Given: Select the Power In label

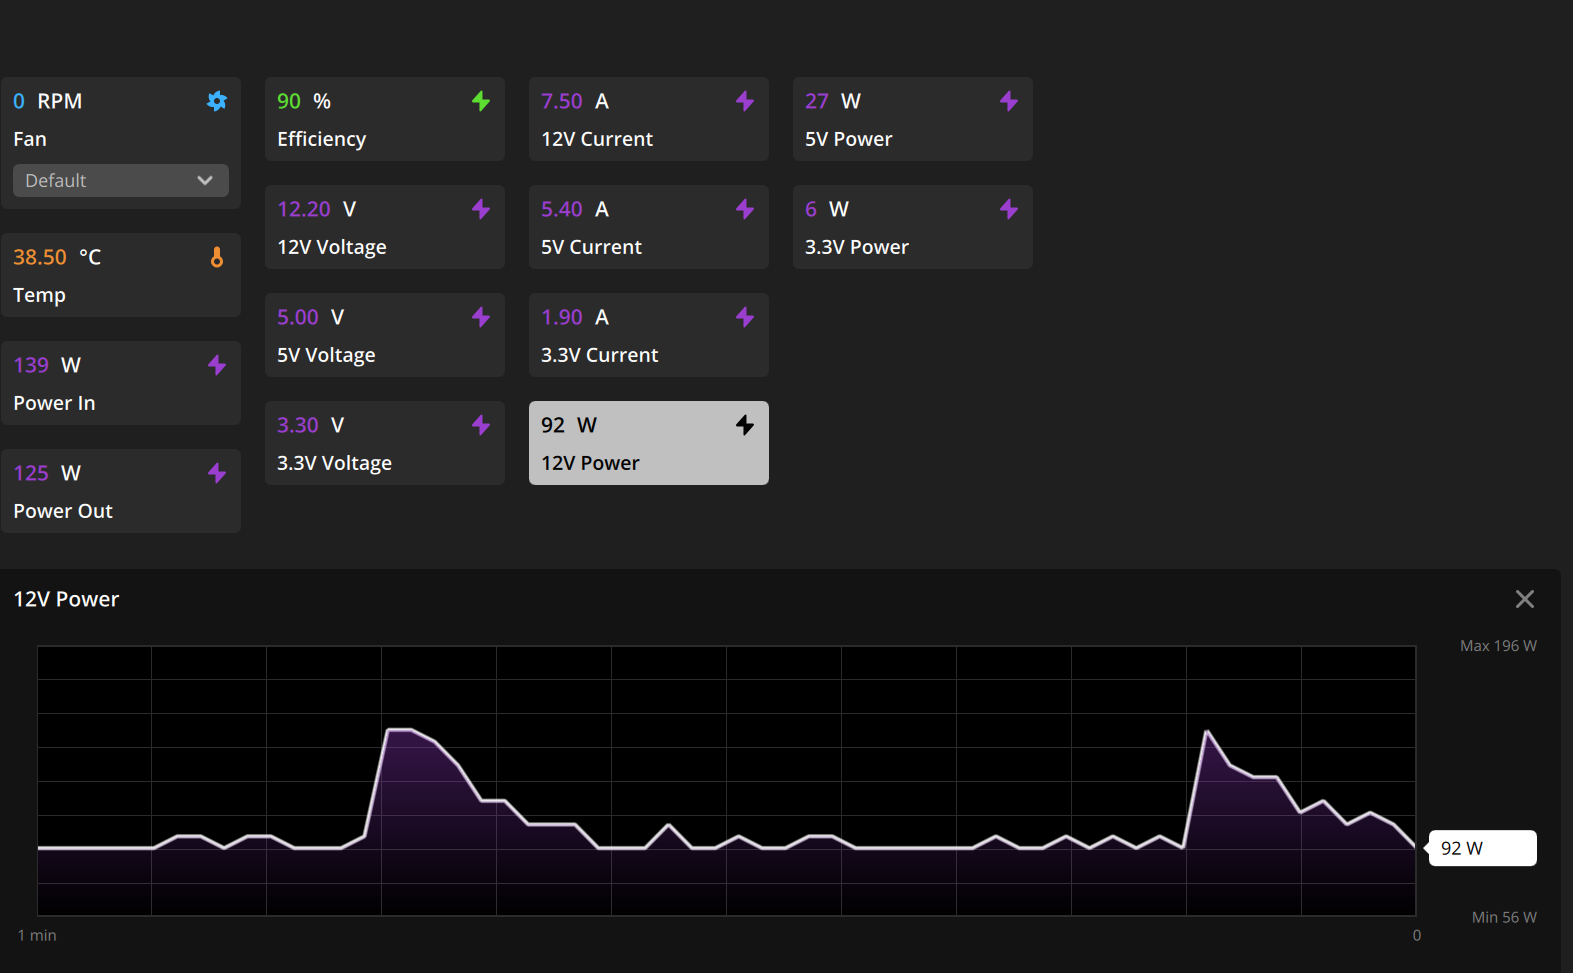Looking at the screenshot, I should (54, 403).
